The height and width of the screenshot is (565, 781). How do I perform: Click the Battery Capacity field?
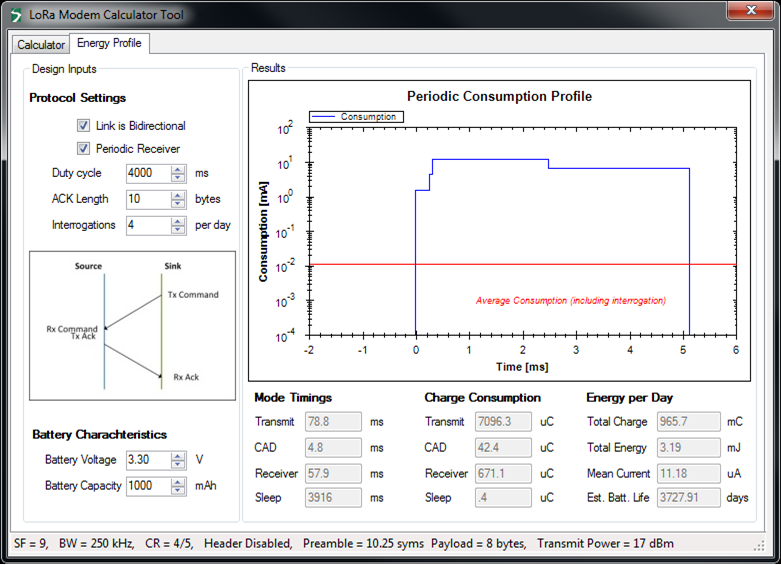tap(148, 487)
